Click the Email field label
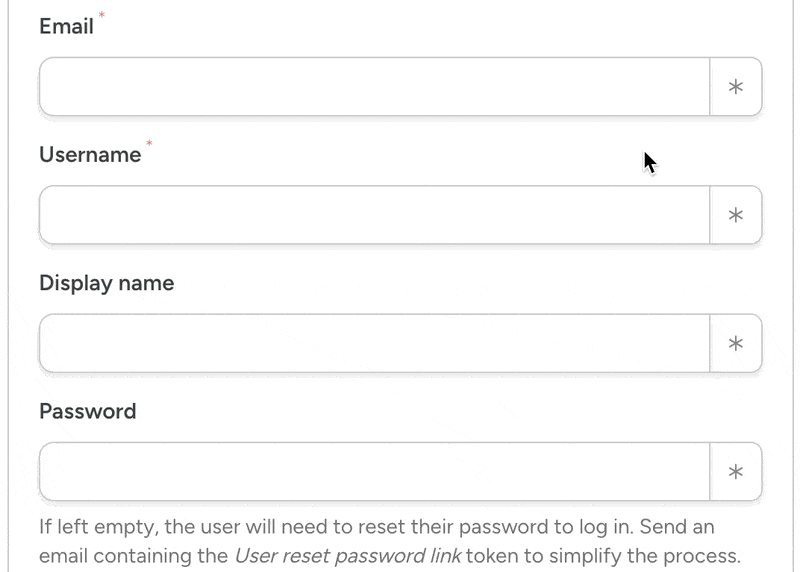The image size is (800, 572). pyautogui.click(x=66, y=27)
